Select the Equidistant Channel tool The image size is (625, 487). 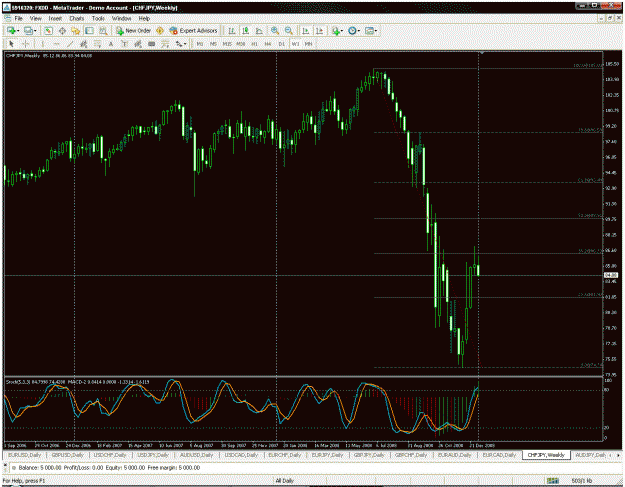point(83,44)
